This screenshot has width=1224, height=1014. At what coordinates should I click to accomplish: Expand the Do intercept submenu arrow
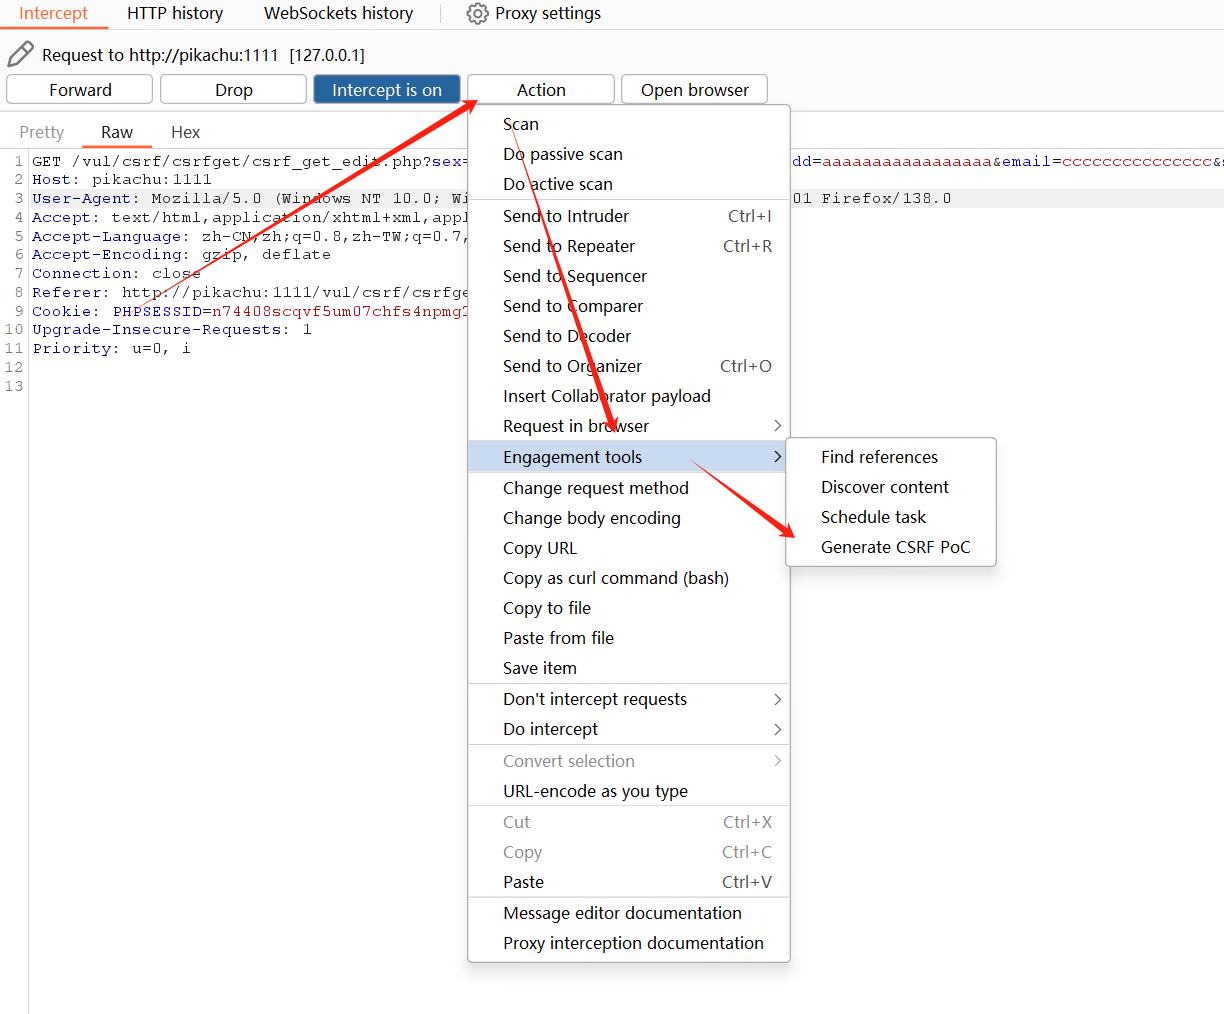click(x=777, y=729)
